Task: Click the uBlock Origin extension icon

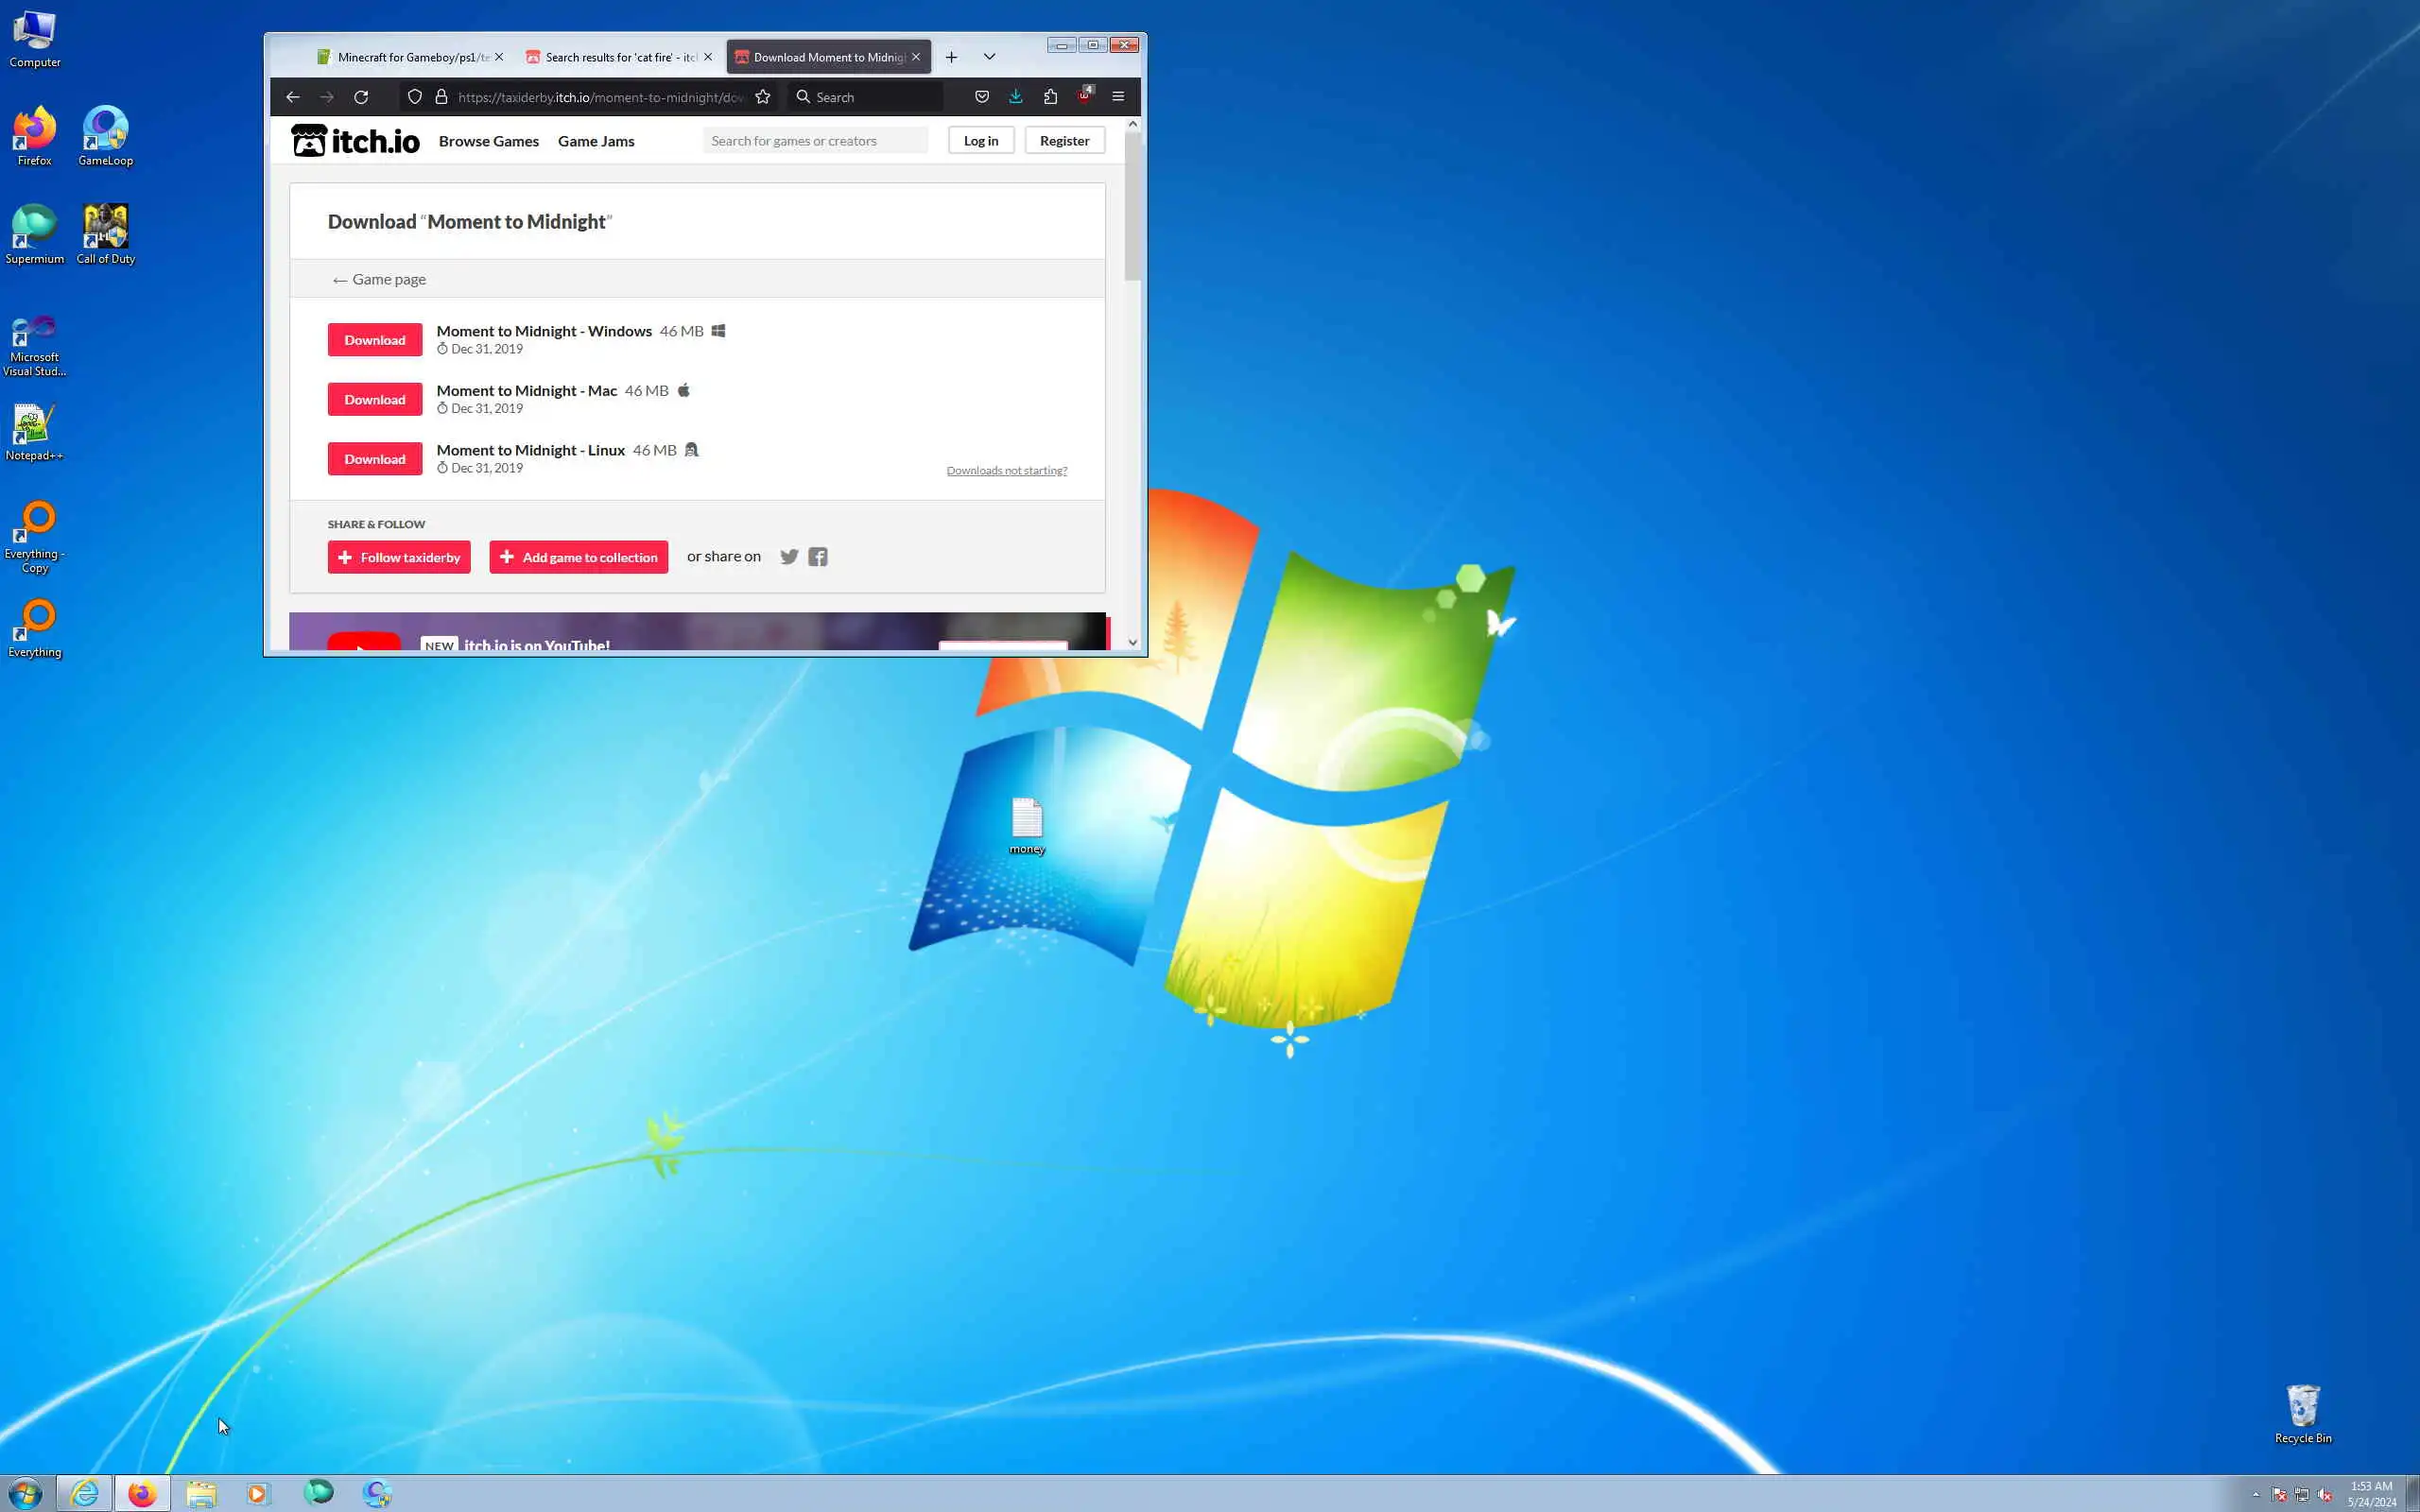Action: (1085, 97)
